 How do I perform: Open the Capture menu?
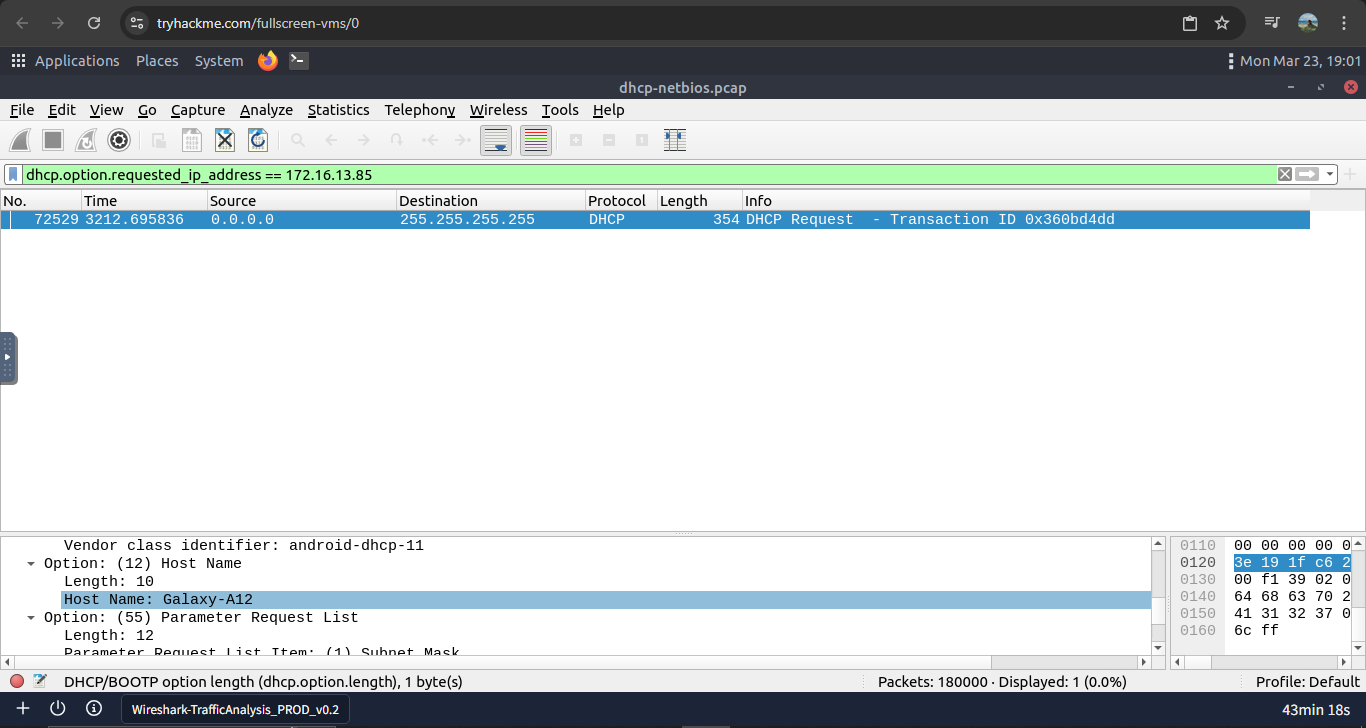[198, 110]
